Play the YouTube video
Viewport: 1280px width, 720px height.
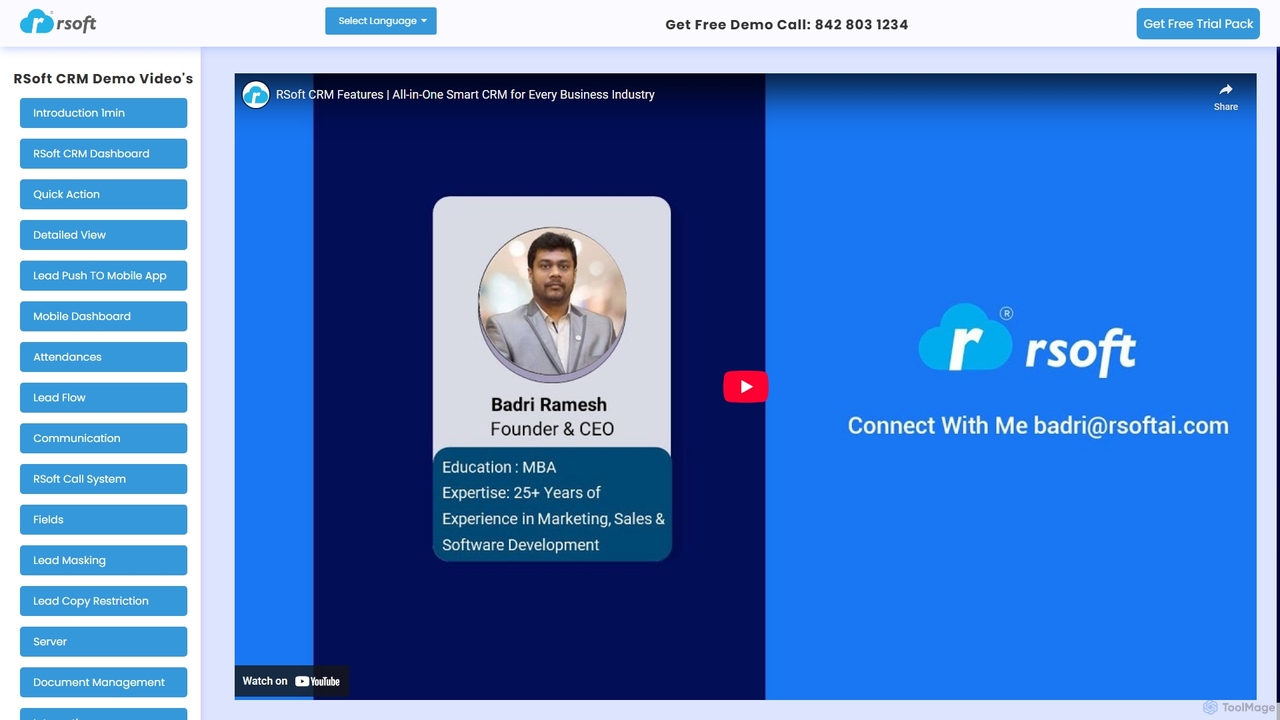pyautogui.click(x=745, y=387)
